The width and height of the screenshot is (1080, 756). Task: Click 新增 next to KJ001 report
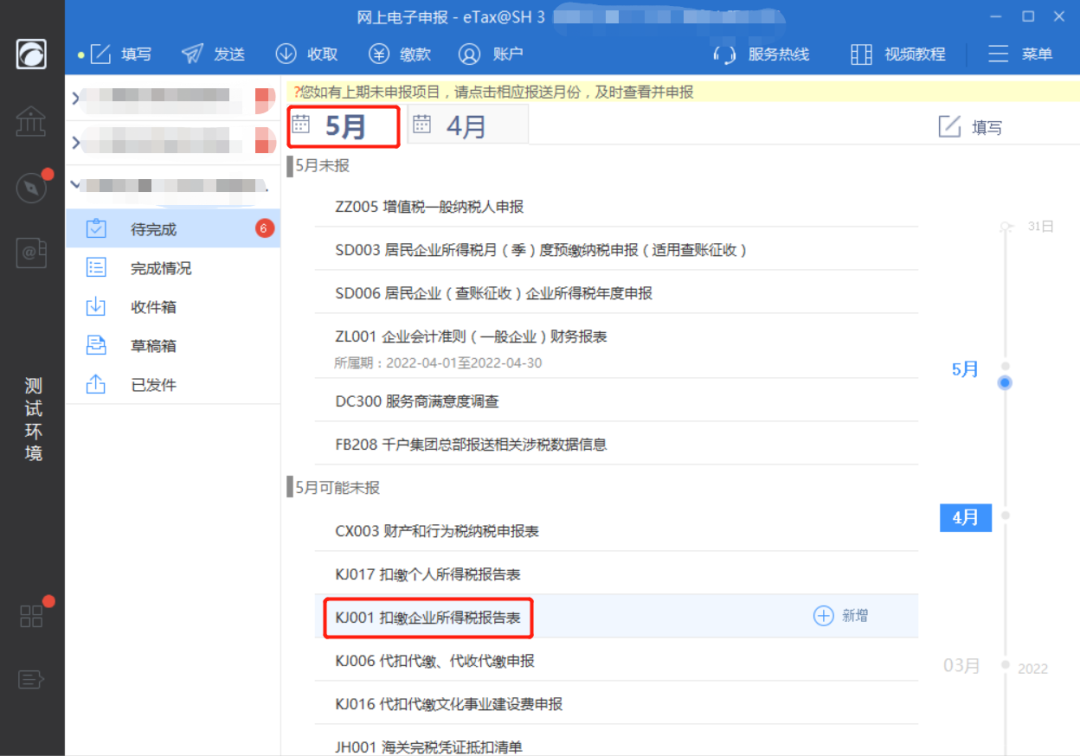click(x=843, y=616)
